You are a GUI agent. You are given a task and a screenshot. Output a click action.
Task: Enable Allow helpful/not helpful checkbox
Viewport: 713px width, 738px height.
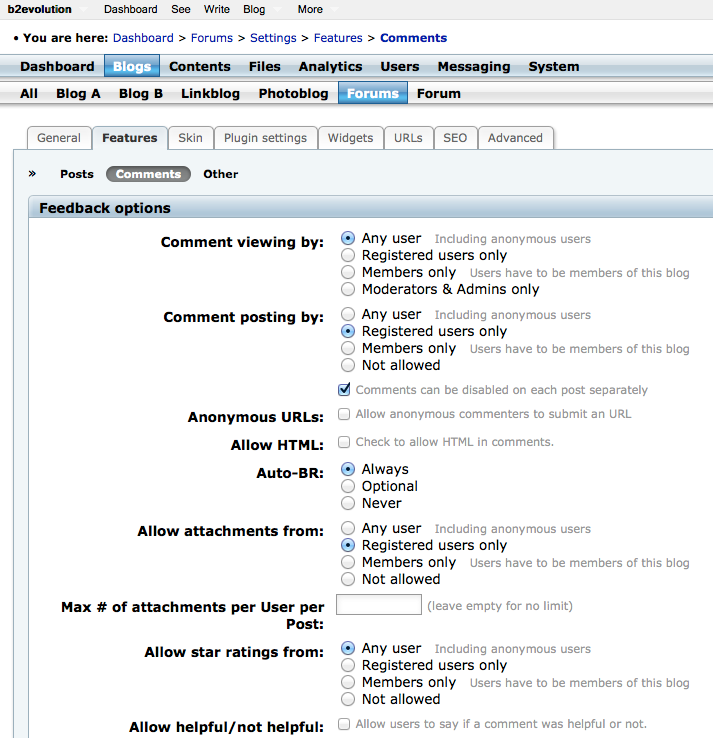(x=344, y=724)
